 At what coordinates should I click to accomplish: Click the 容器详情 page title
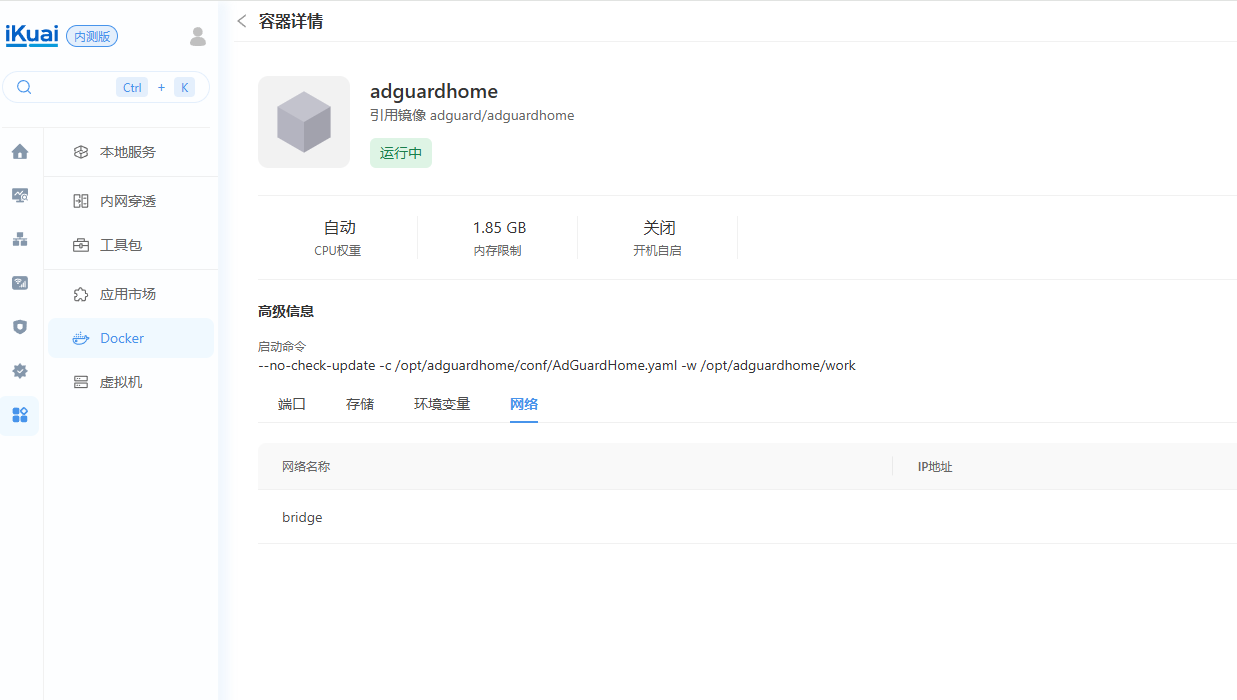point(291,21)
